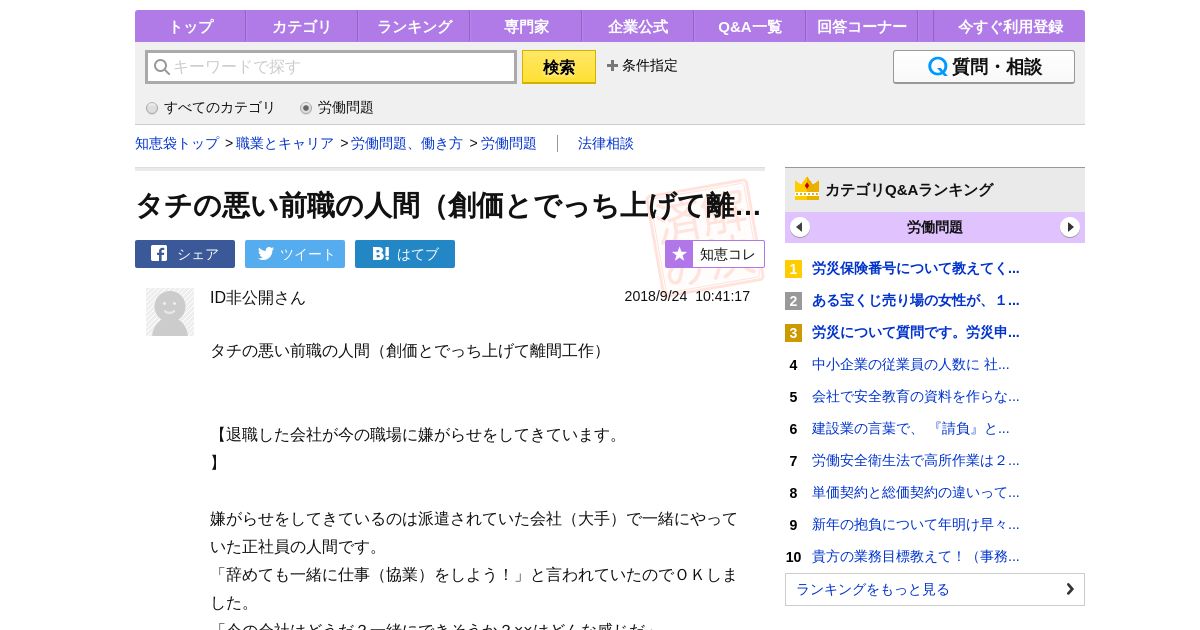1200x630 pixels.
Task: Open the 労働問題、働き方 breadcrumb link
Action: tap(407, 143)
